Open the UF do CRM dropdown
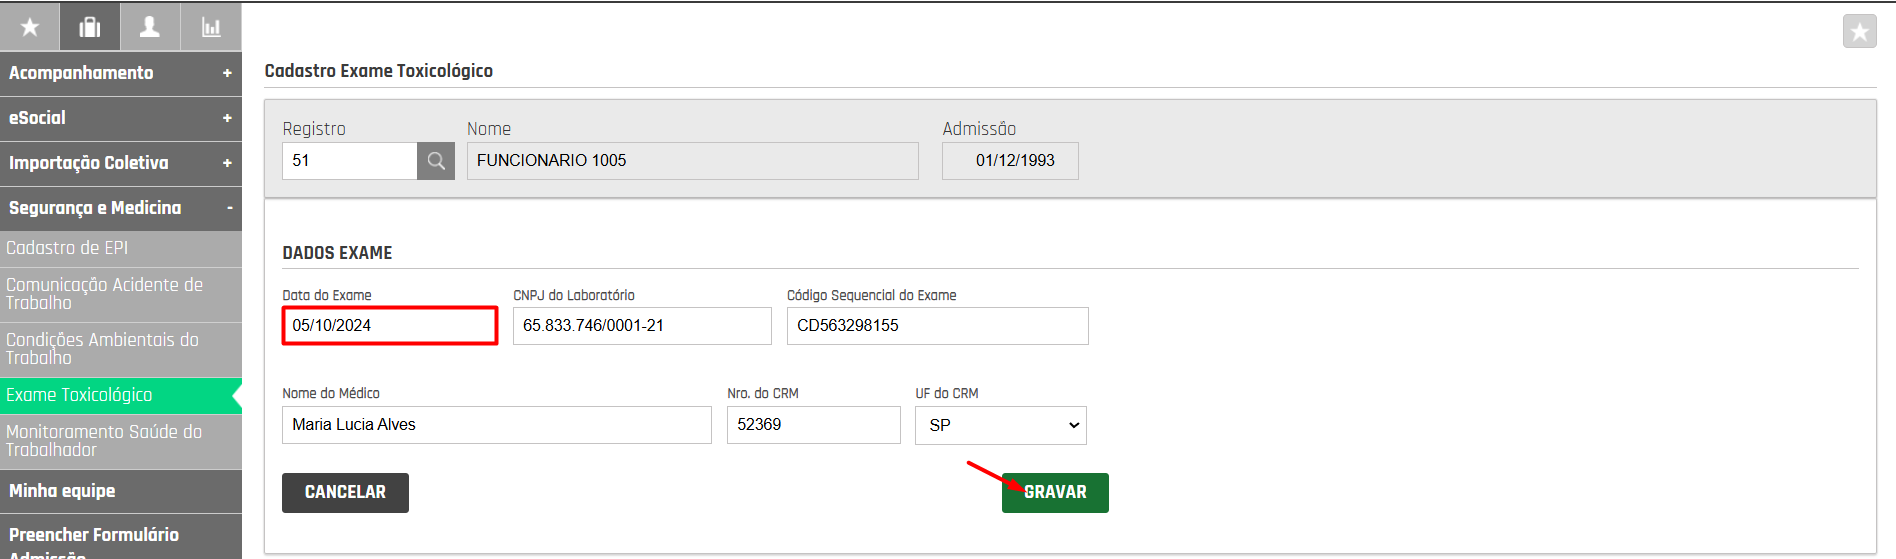The width and height of the screenshot is (1896, 559). pyautogui.click(x=1000, y=425)
